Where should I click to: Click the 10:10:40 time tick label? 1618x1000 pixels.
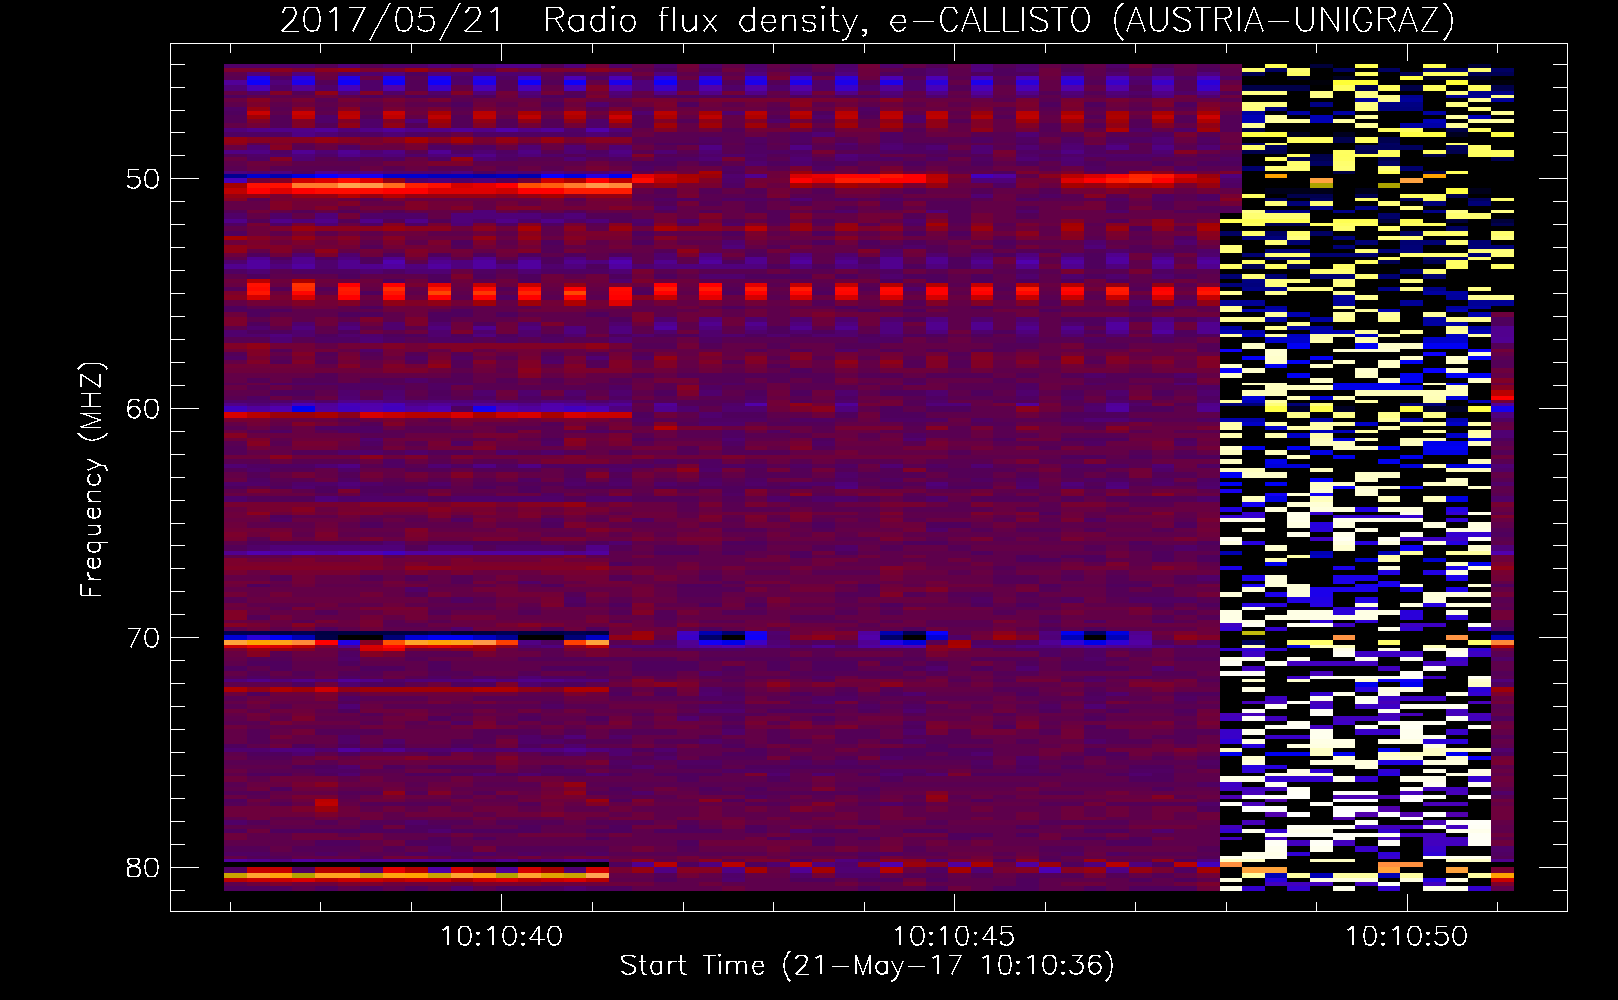501,936
